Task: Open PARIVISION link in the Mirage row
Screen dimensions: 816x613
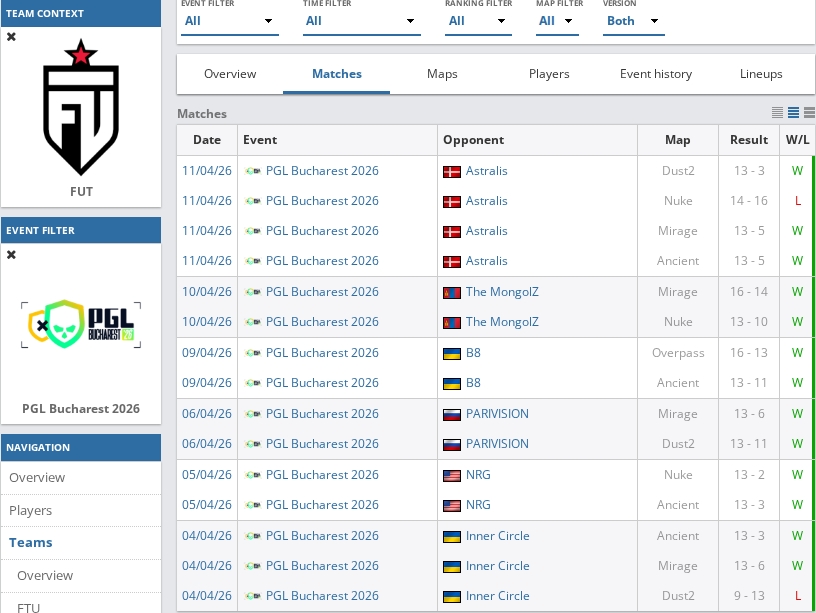Action: tap(497, 414)
